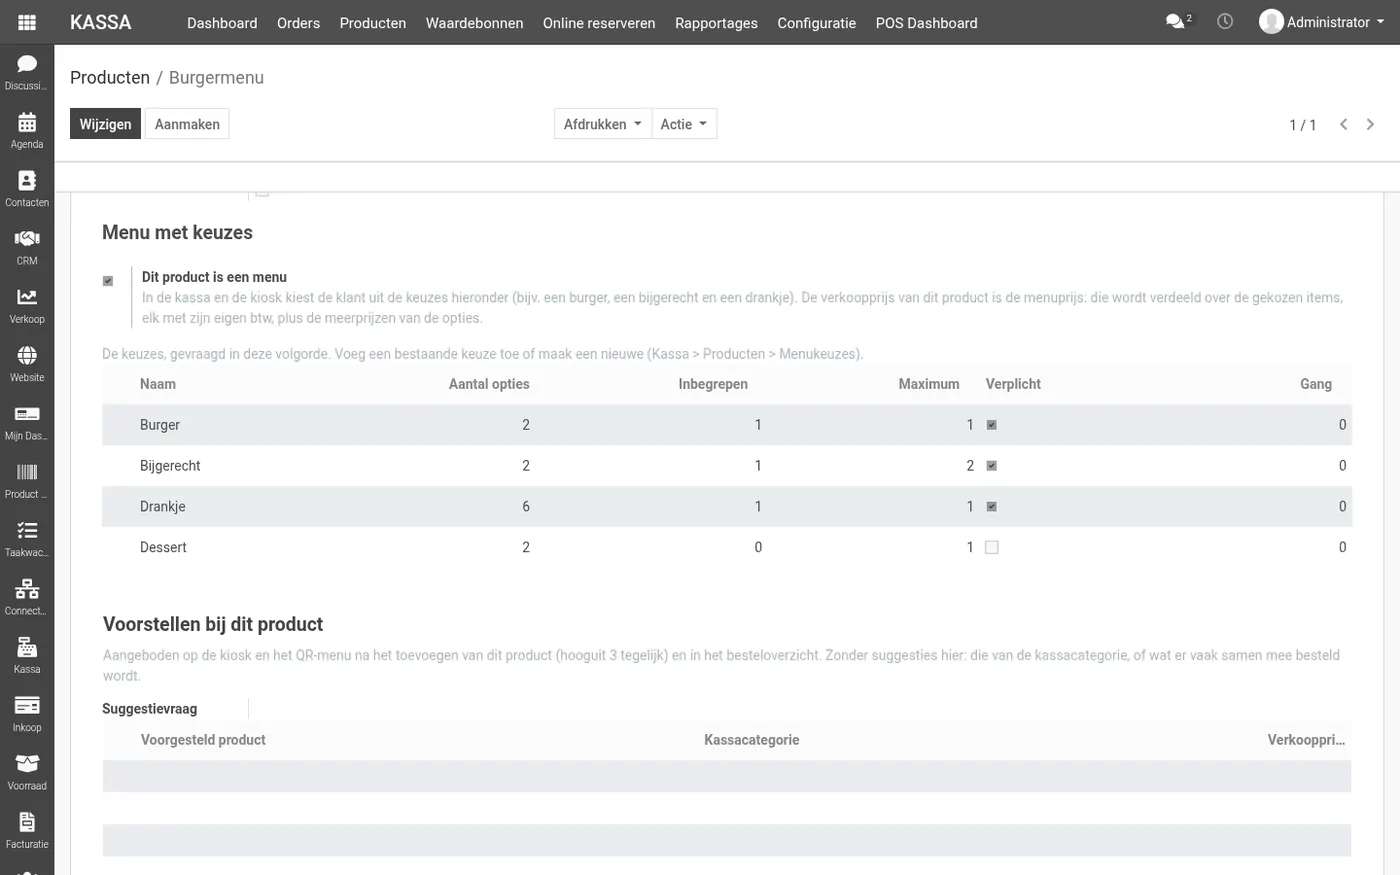Toggle 'Dit product is een menu' checkbox
The height and width of the screenshot is (875, 1400).
click(x=108, y=281)
